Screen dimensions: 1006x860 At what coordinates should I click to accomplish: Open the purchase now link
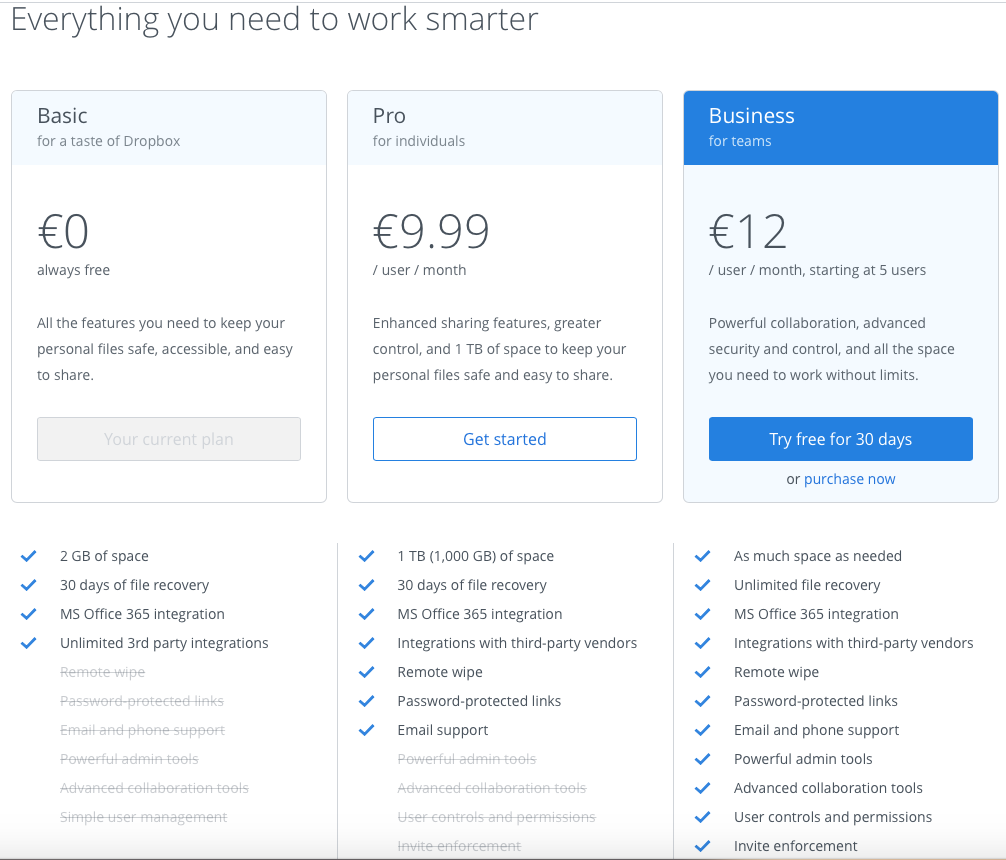coord(849,479)
